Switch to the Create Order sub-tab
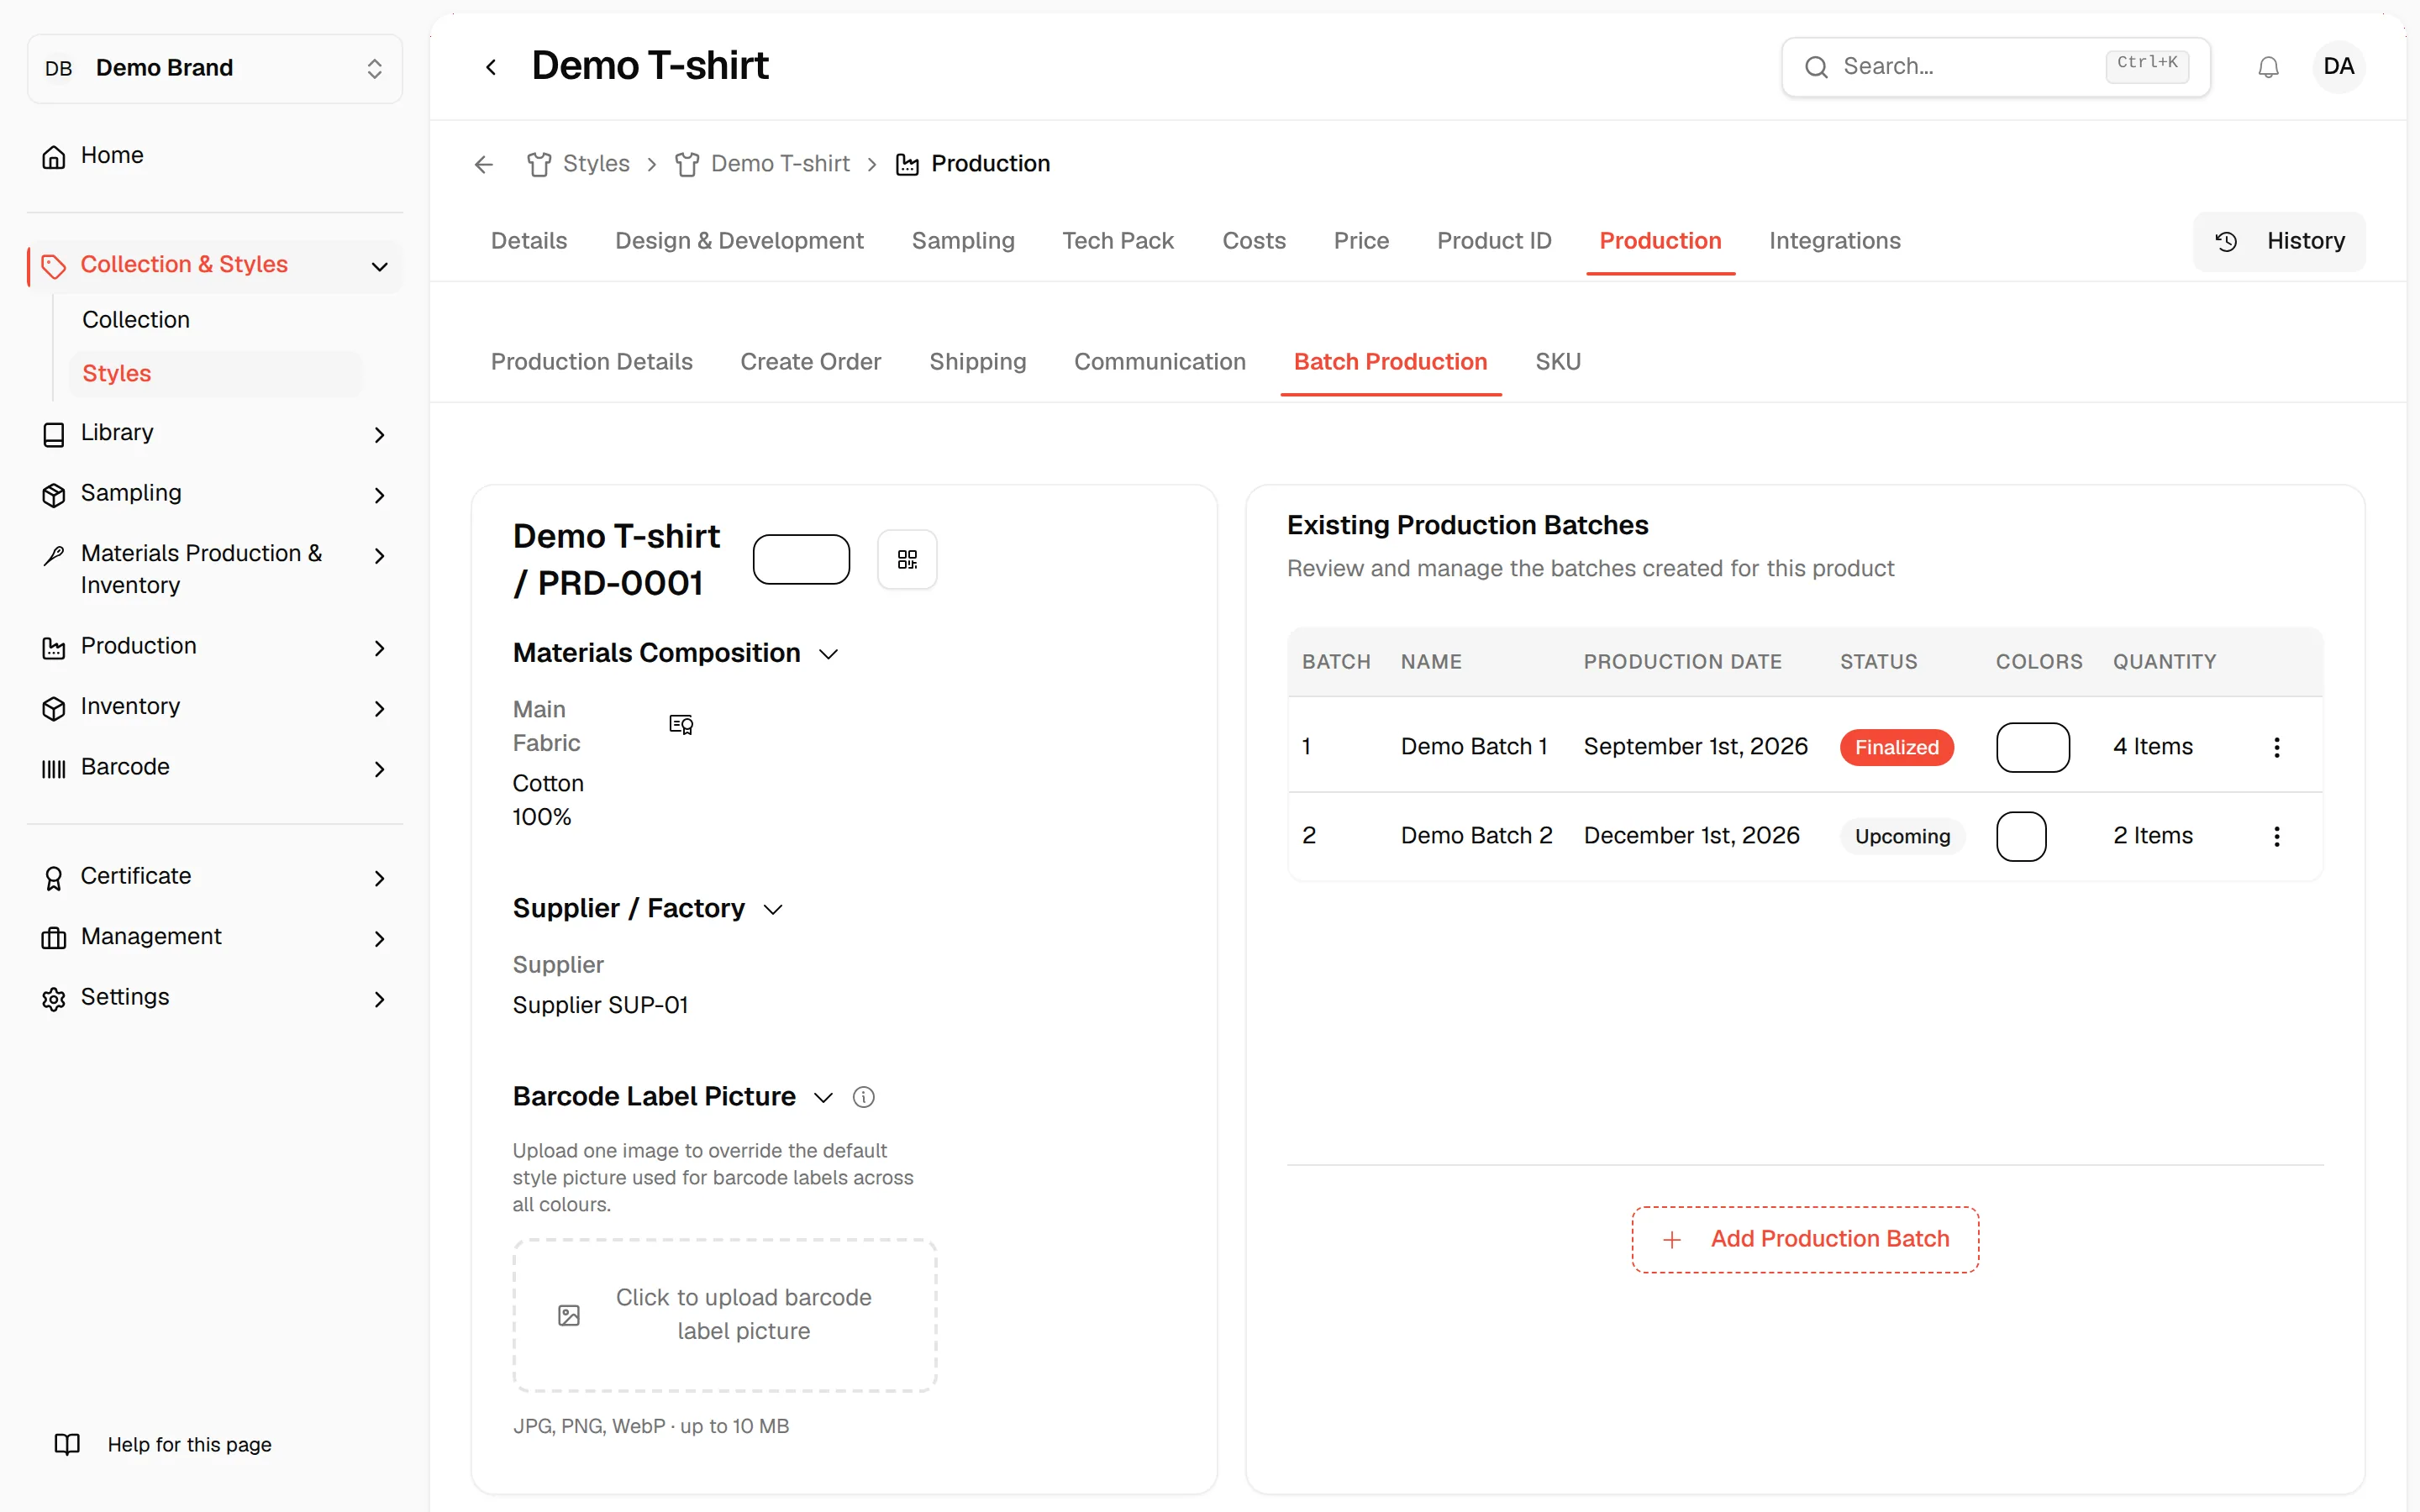Image resolution: width=2420 pixels, height=1512 pixels. tap(810, 362)
